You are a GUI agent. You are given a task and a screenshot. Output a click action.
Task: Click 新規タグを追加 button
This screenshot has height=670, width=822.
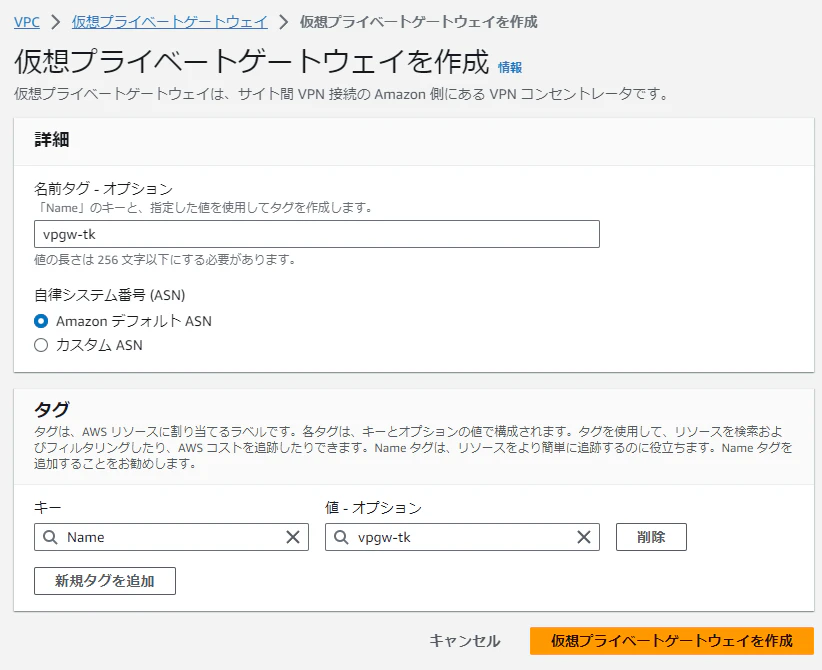[105, 581]
